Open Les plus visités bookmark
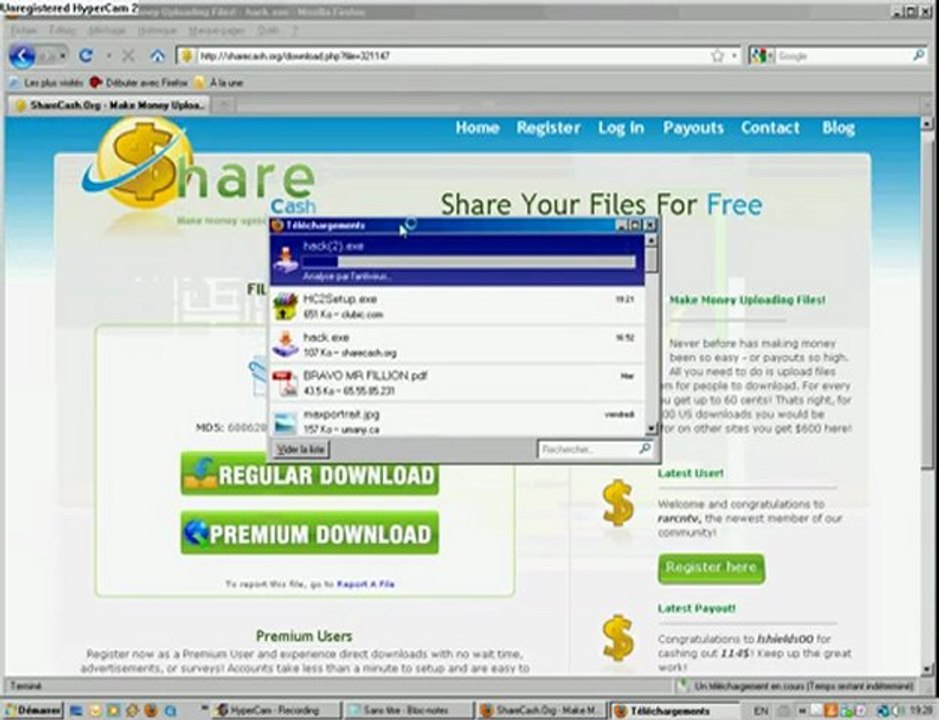This screenshot has height=720, width=939. pyautogui.click(x=46, y=82)
